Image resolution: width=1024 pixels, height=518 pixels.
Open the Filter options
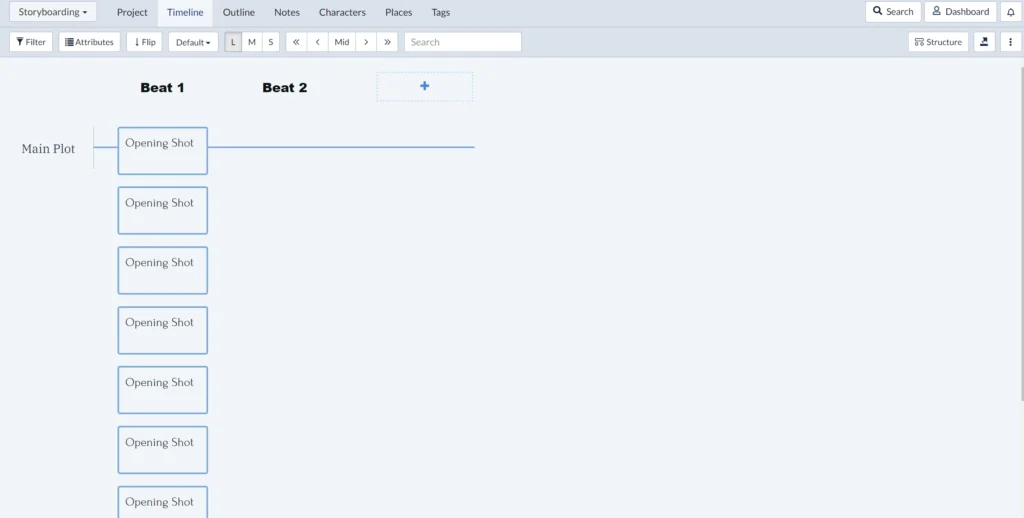(31, 42)
